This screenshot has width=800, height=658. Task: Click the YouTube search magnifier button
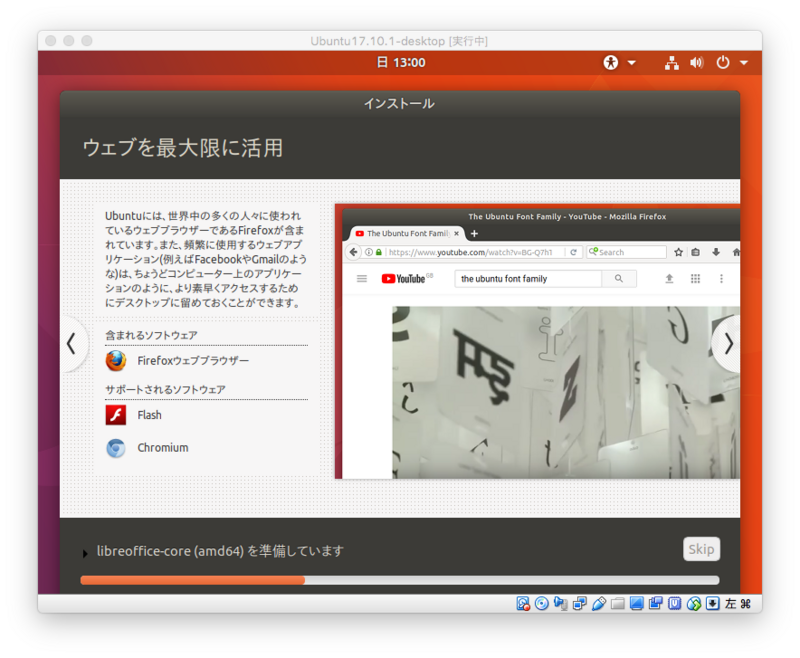[x=619, y=279]
